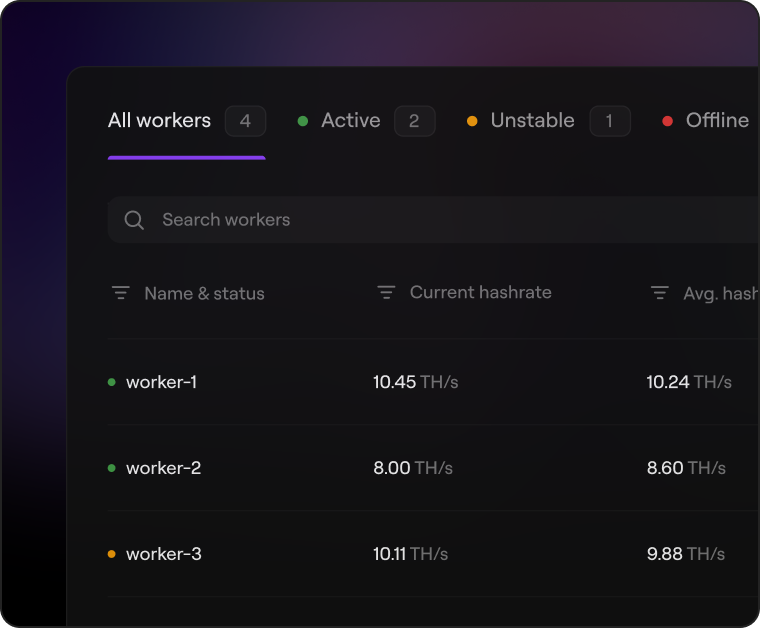Image resolution: width=760 pixels, height=628 pixels.
Task: Click the 10.24 TH/s average hashrate value
Action: (x=689, y=382)
